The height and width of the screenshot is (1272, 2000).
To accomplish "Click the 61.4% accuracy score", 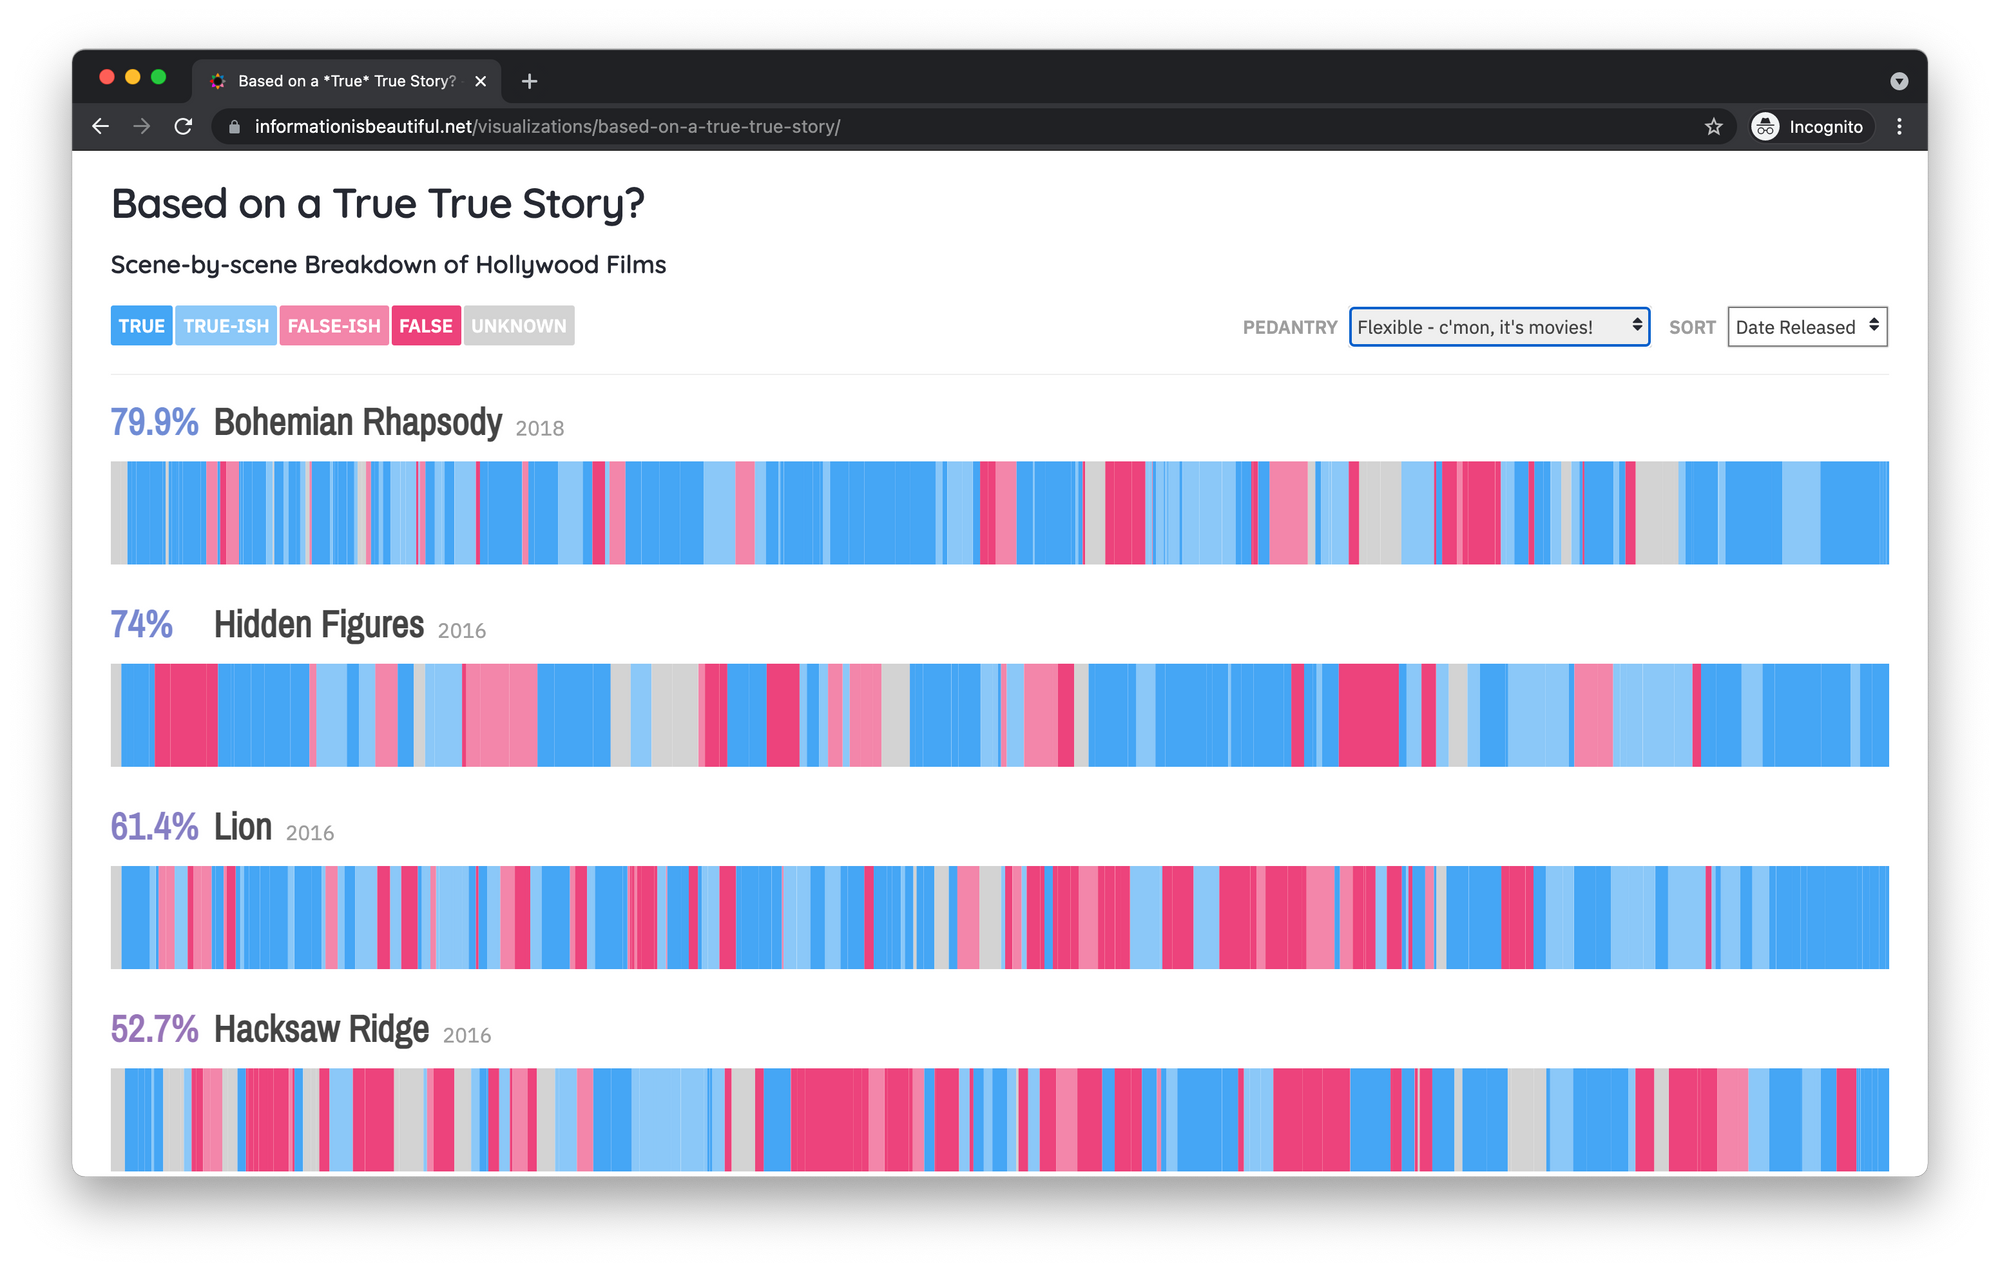I will click(x=154, y=827).
